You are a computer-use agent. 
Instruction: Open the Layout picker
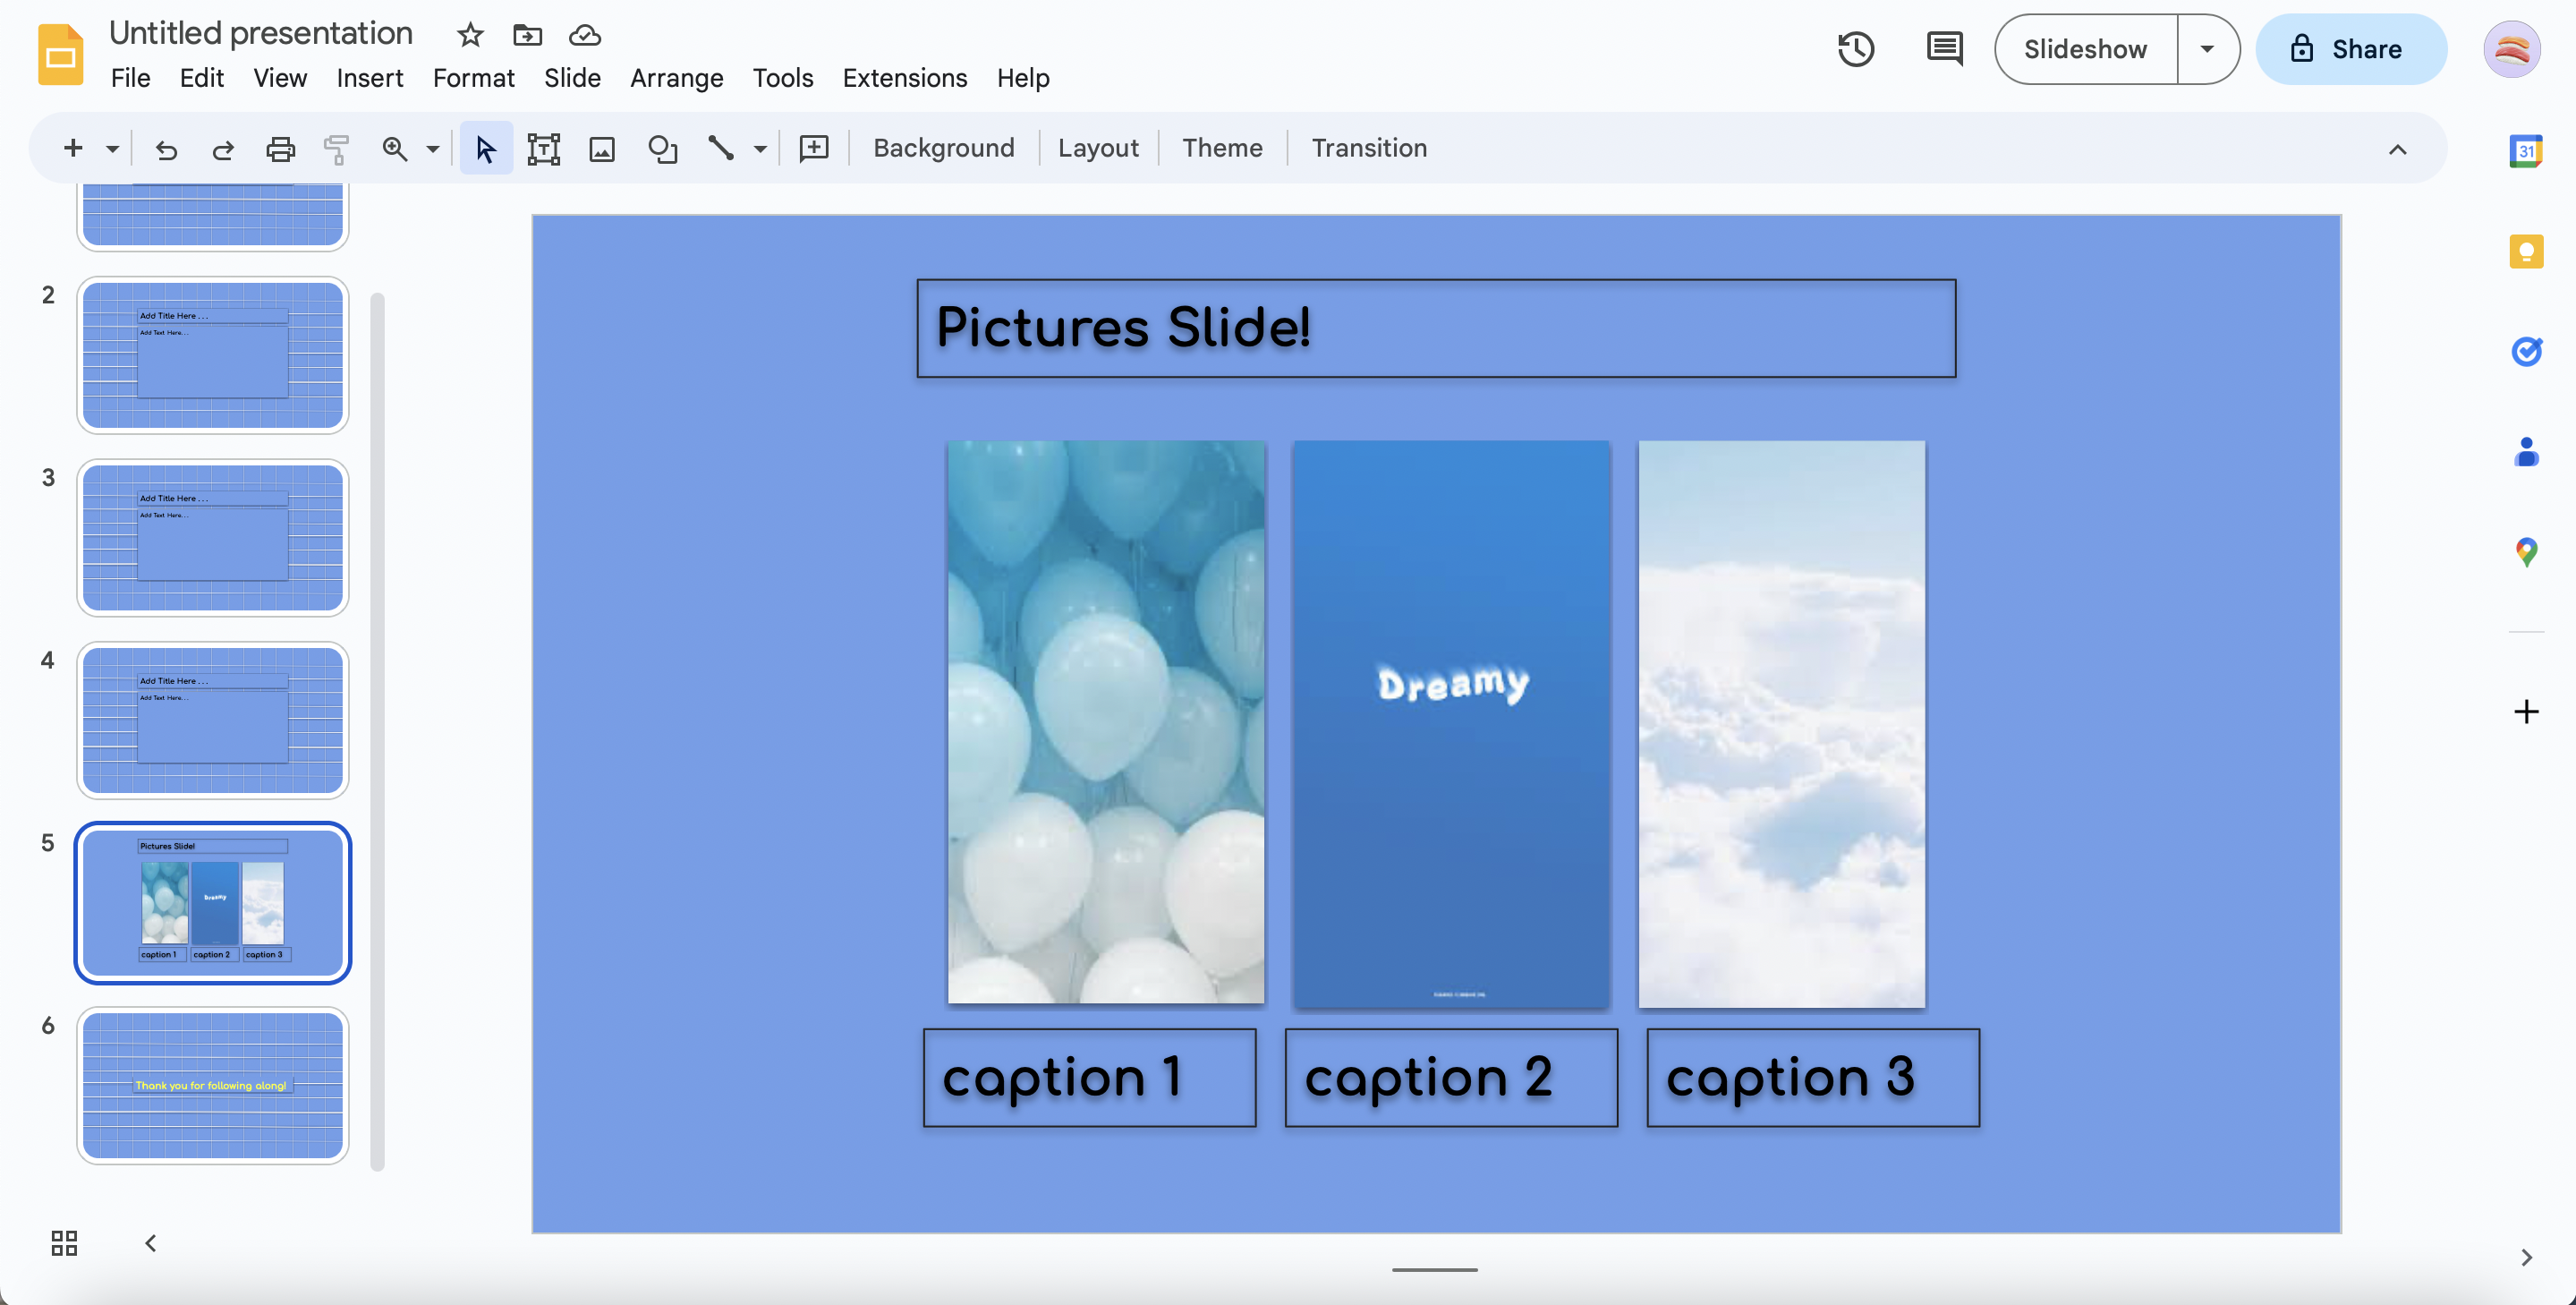(x=1097, y=148)
